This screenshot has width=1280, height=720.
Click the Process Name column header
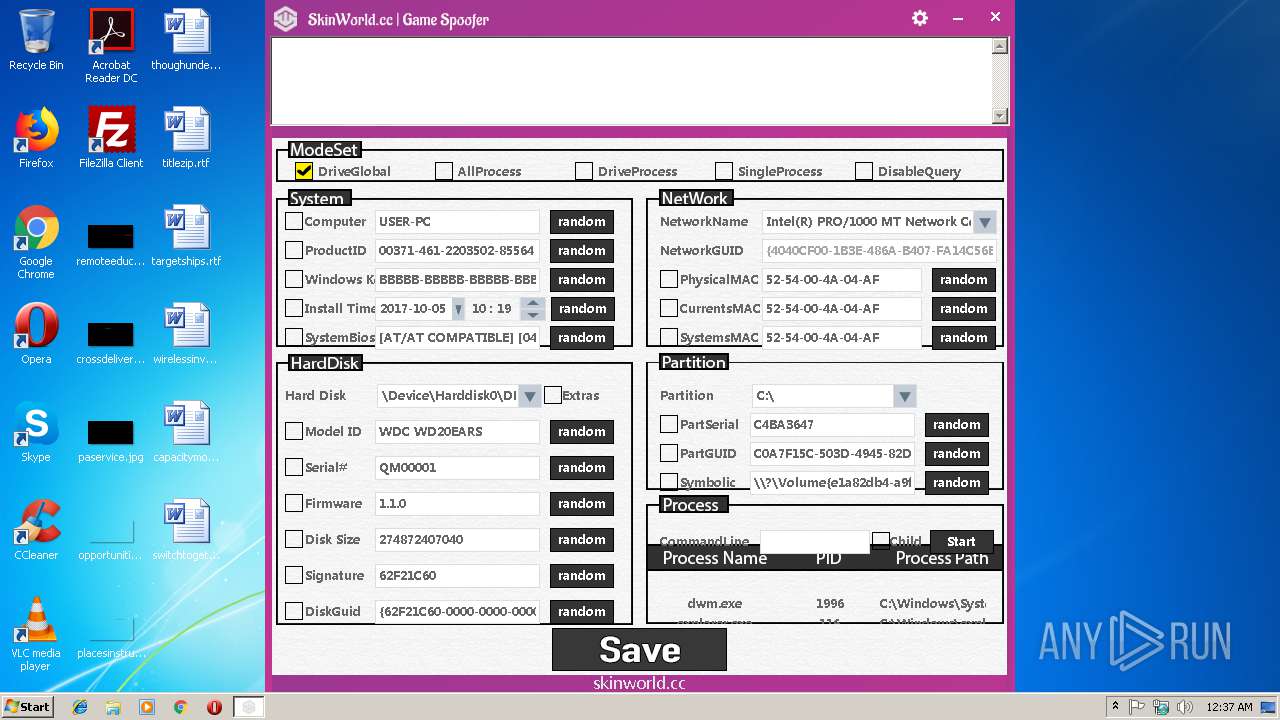click(x=715, y=558)
